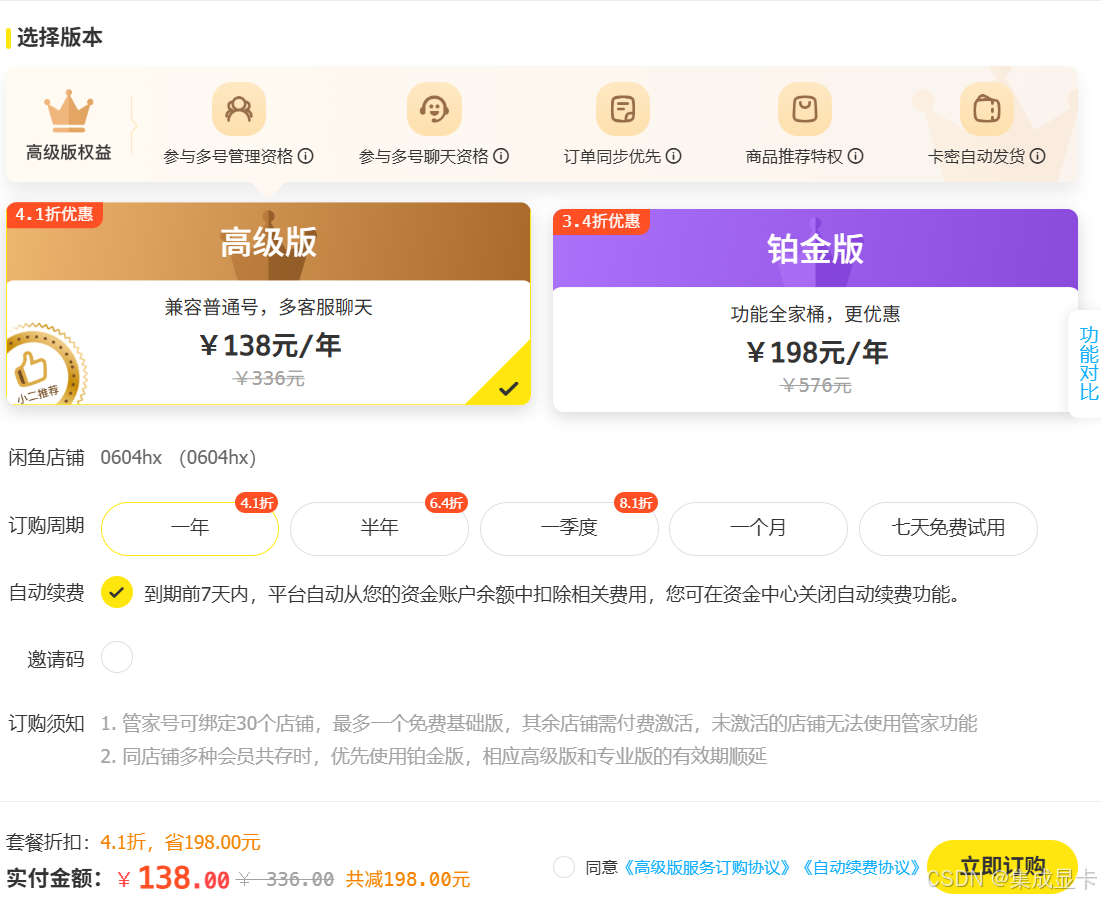Open the 功能对比 side tab
The image size is (1101, 899).
click(x=1088, y=363)
